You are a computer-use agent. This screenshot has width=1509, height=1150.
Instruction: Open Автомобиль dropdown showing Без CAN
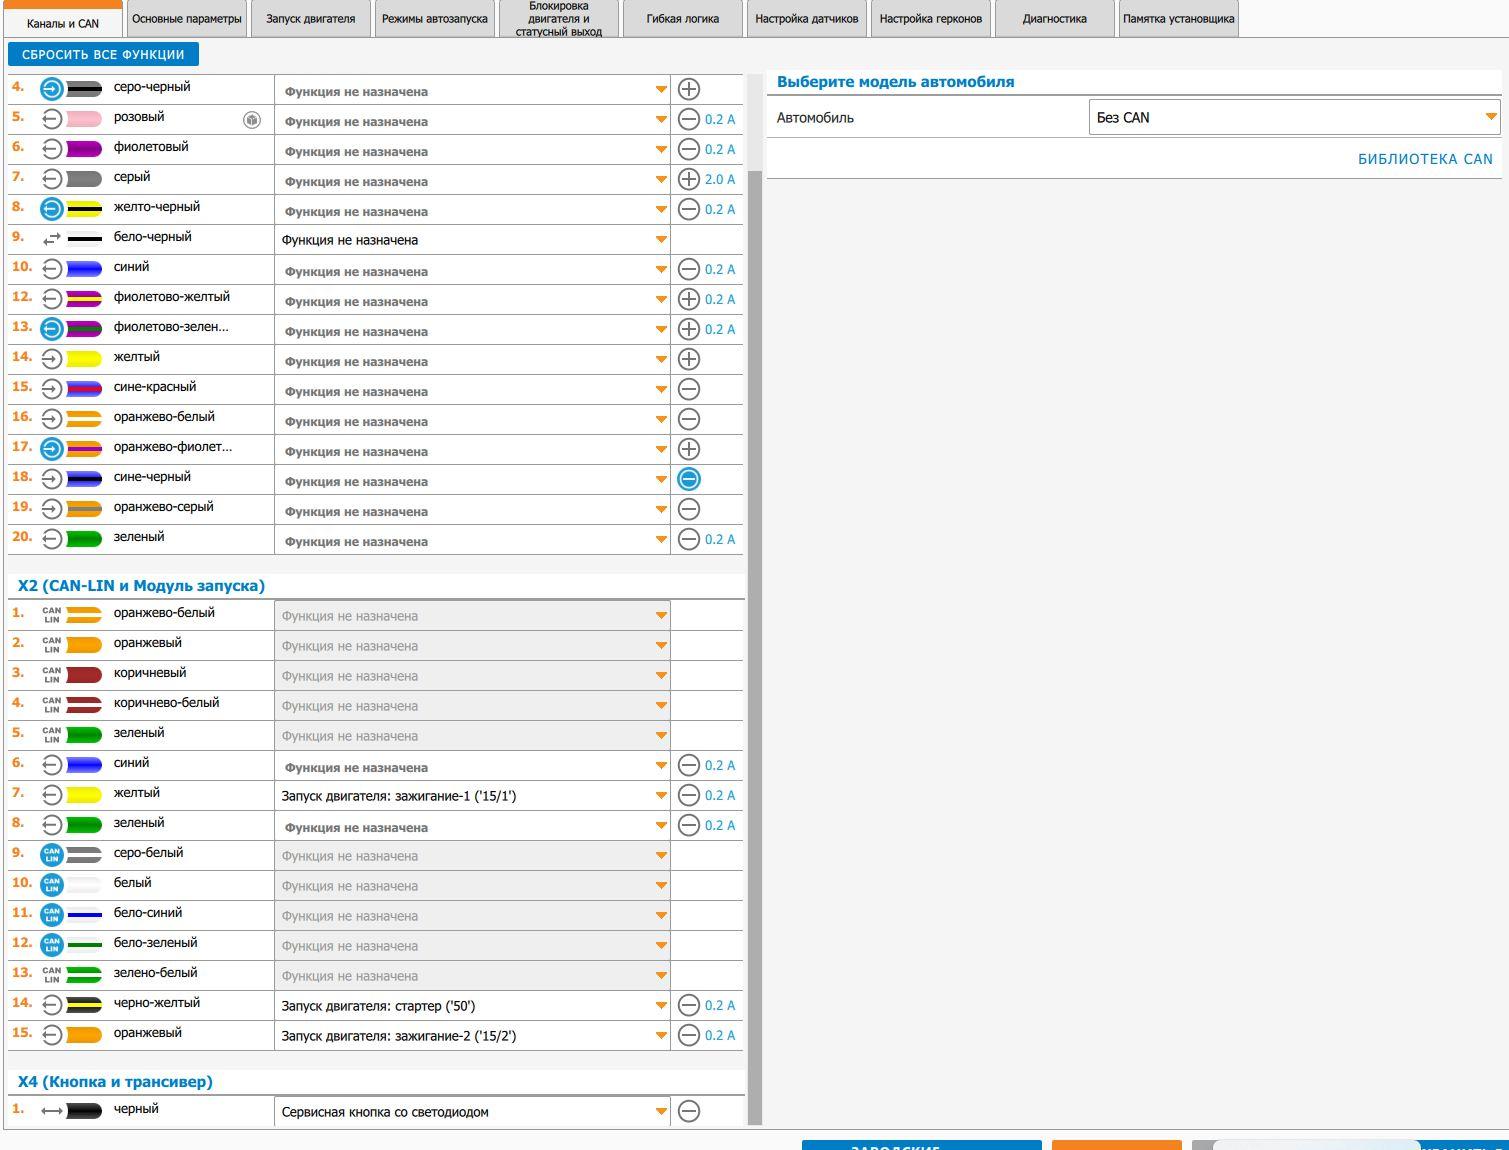click(x=1295, y=117)
